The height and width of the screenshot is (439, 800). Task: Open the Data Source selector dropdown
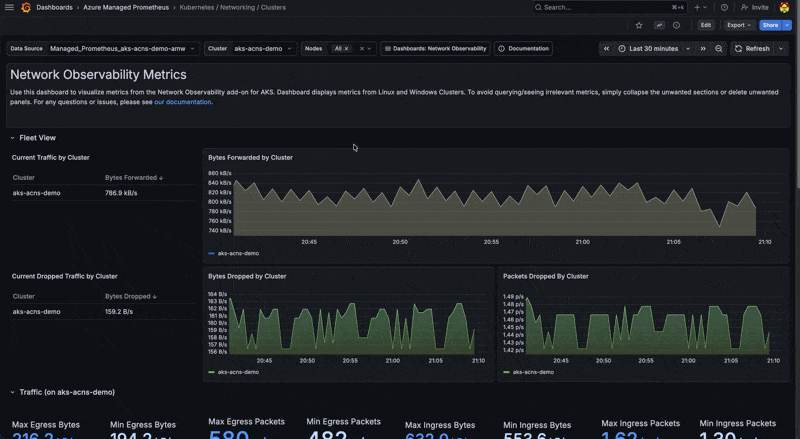coord(122,48)
